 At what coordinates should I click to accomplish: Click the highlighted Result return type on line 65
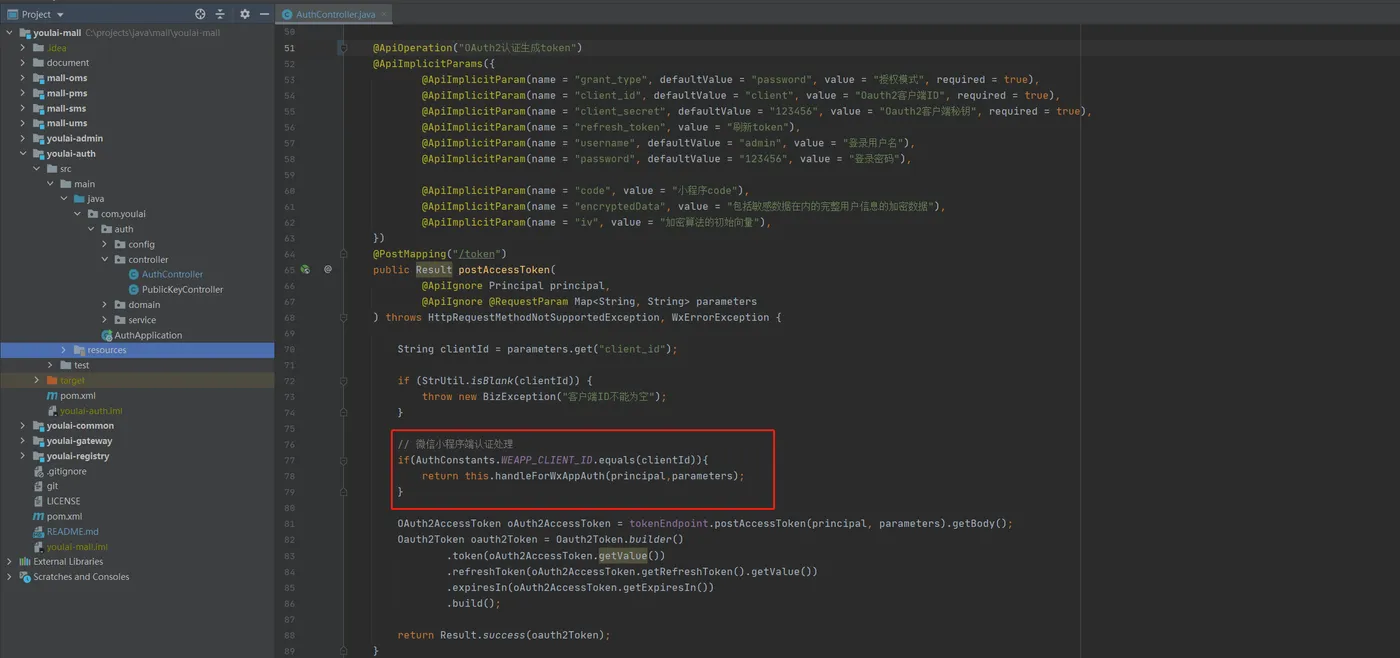[x=434, y=270]
